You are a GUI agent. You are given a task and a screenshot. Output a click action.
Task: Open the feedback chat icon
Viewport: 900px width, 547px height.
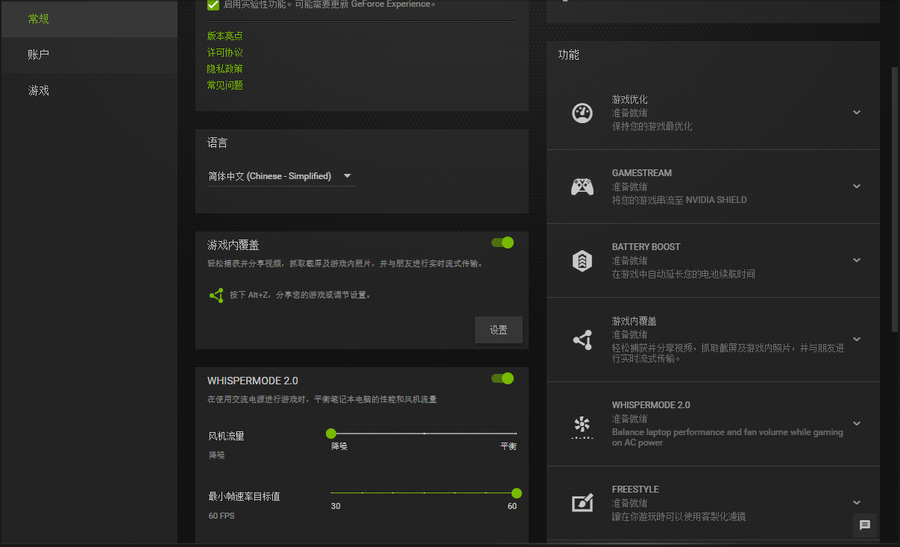tap(865, 525)
